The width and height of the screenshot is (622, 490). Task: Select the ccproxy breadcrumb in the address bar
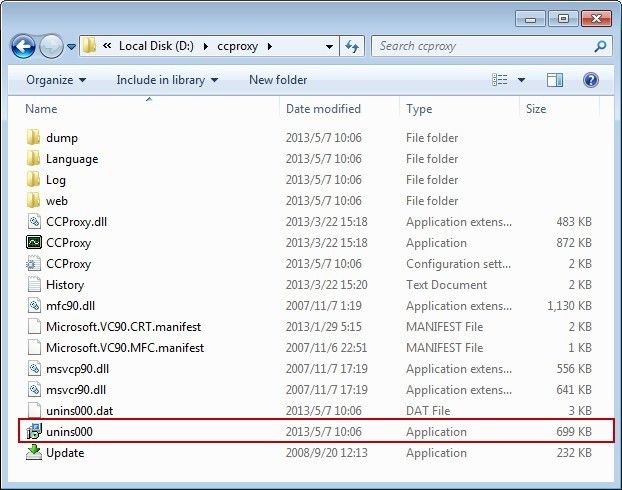(x=238, y=46)
